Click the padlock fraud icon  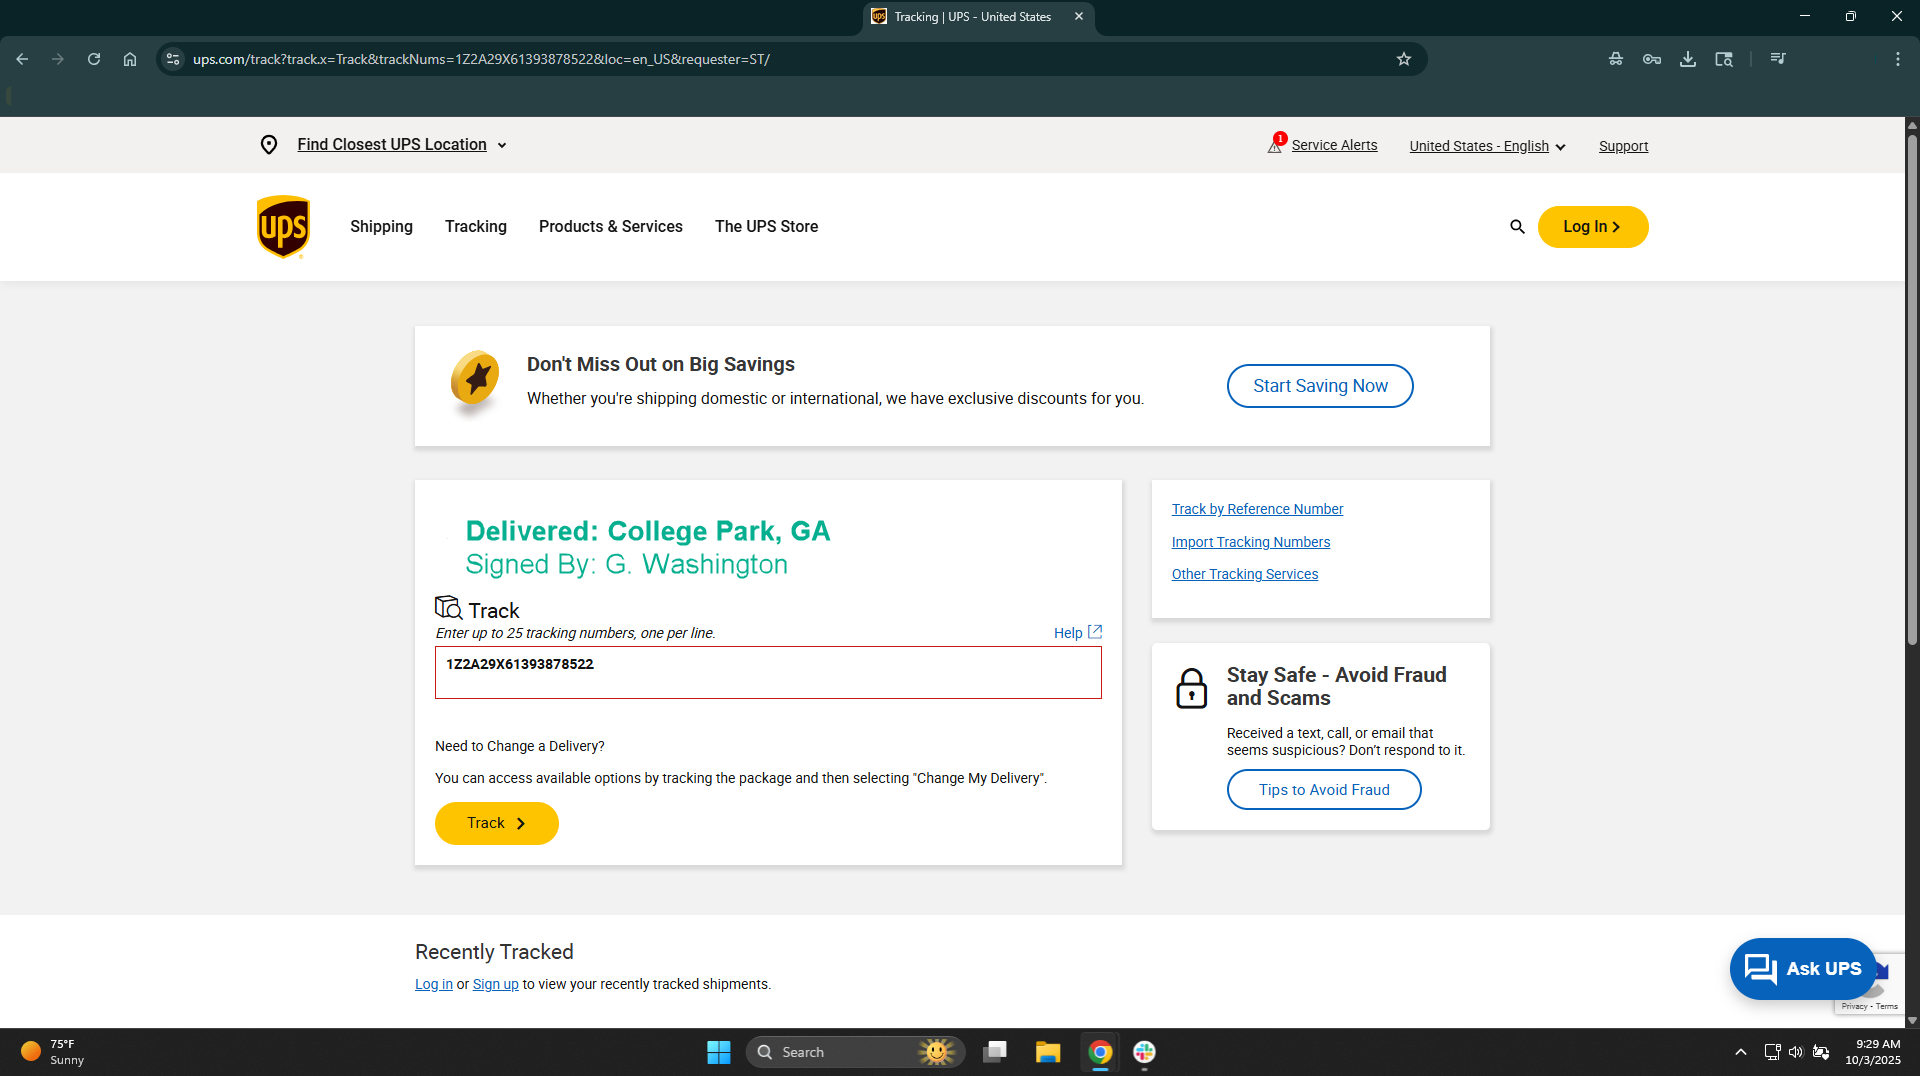coord(1191,688)
